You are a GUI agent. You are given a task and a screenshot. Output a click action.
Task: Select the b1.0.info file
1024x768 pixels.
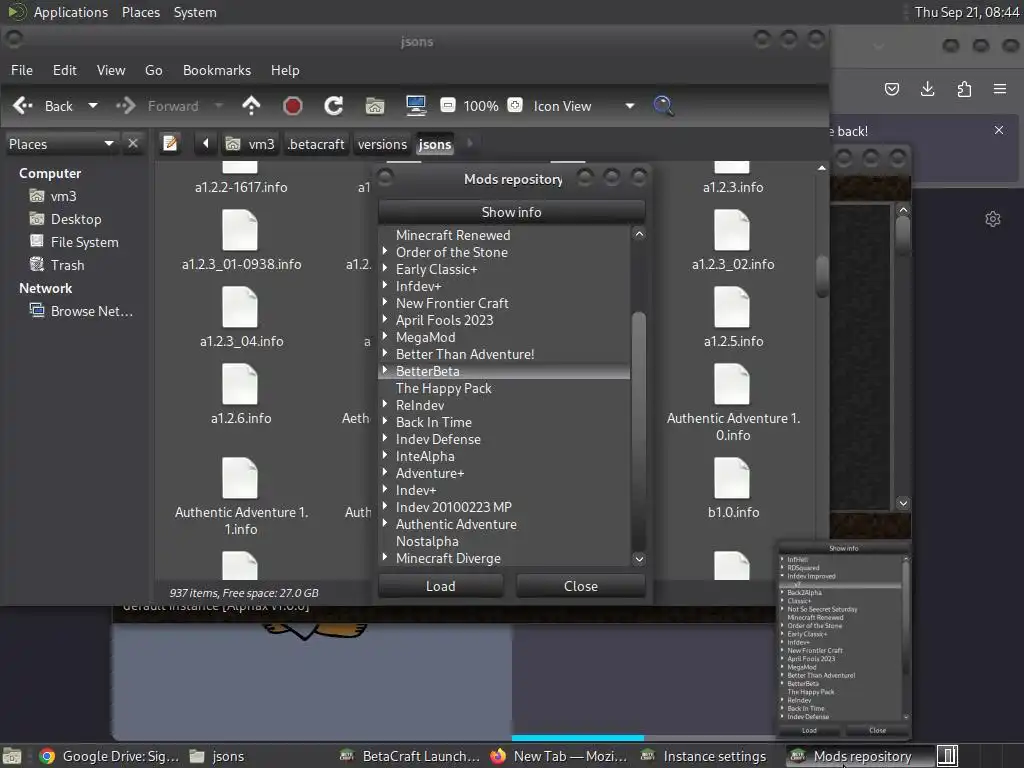pyautogui.click(x=733, y=488)
